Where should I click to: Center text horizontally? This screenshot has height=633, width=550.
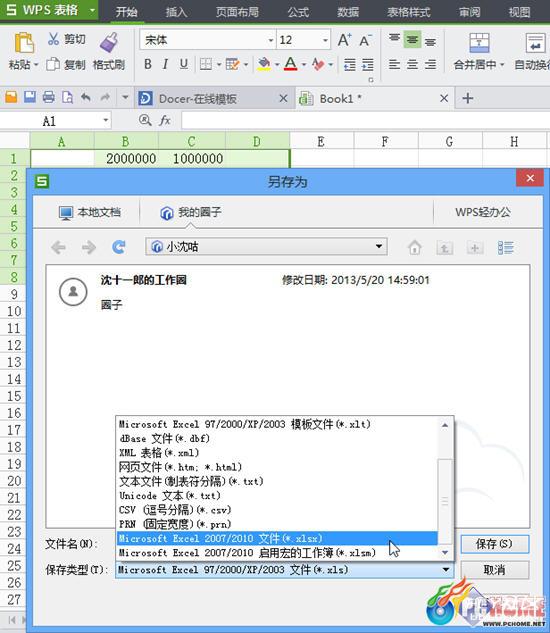[x=412, y=64]
